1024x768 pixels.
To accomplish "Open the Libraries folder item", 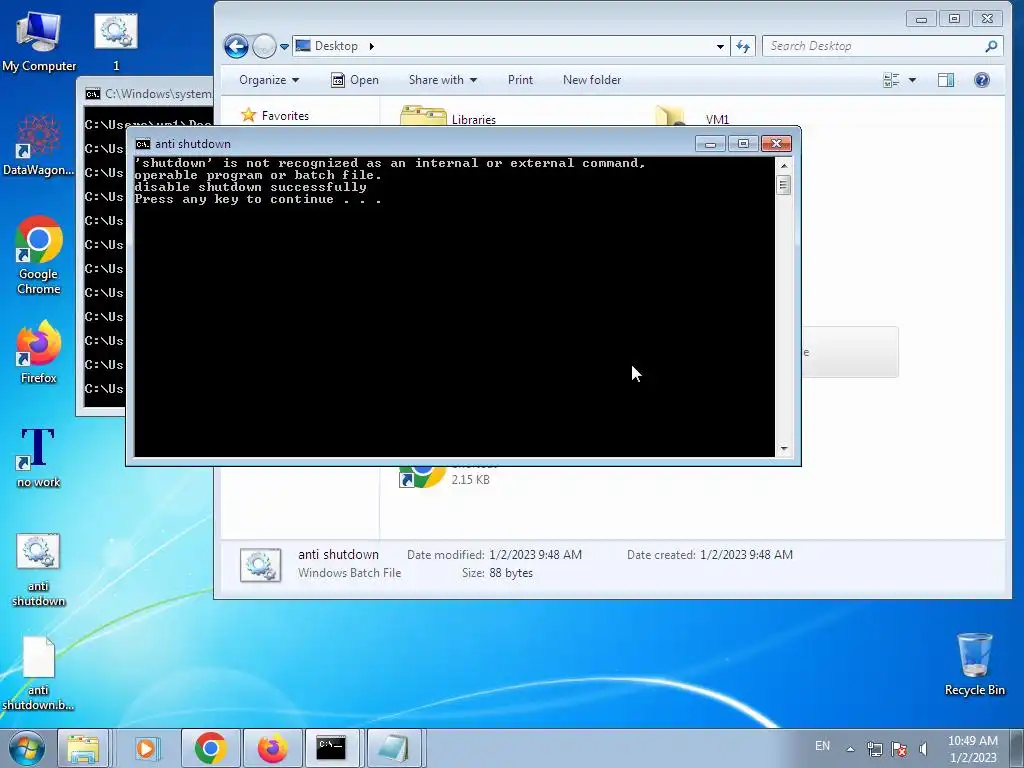I will [448, 116].
